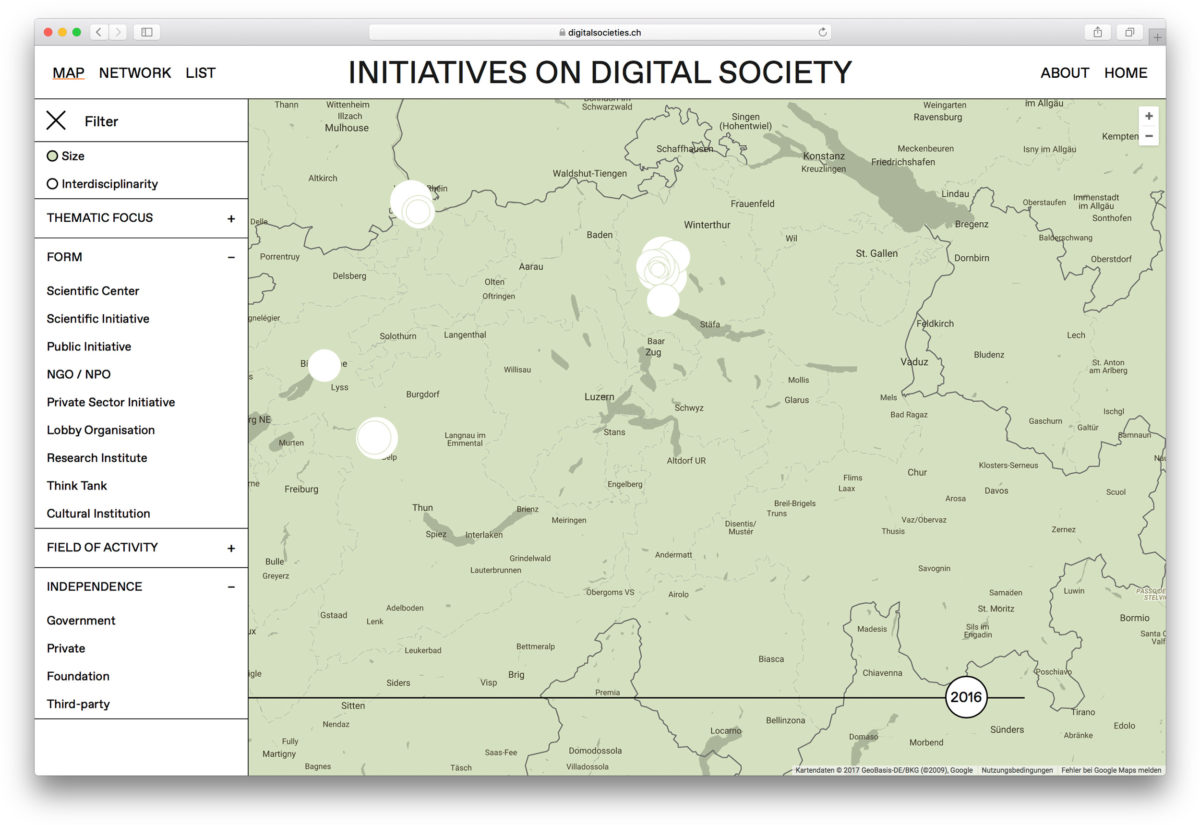Close the Filter panel with X icon
The width and height of the screenshot is (1200, 825).
point(57,121)
